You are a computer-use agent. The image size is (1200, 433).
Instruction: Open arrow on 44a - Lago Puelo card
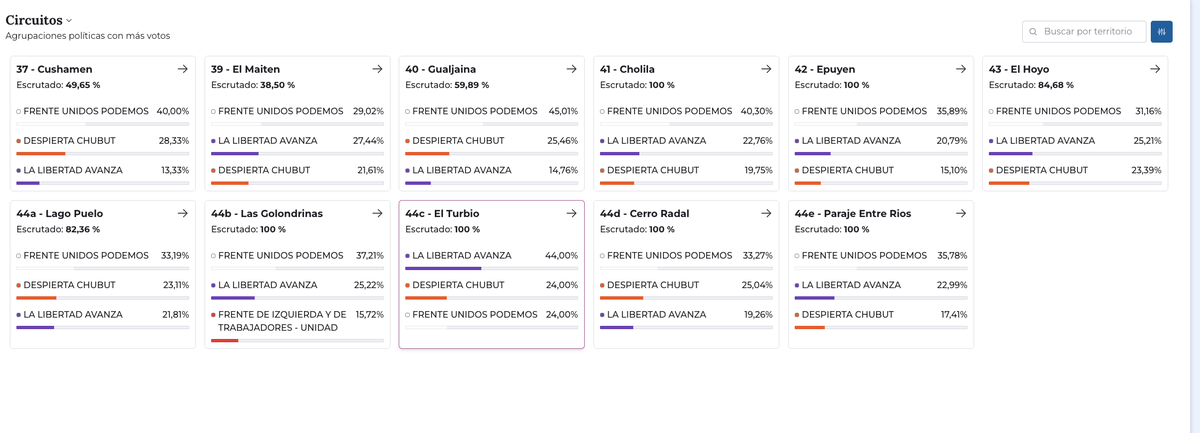click(x=183, y=213)
